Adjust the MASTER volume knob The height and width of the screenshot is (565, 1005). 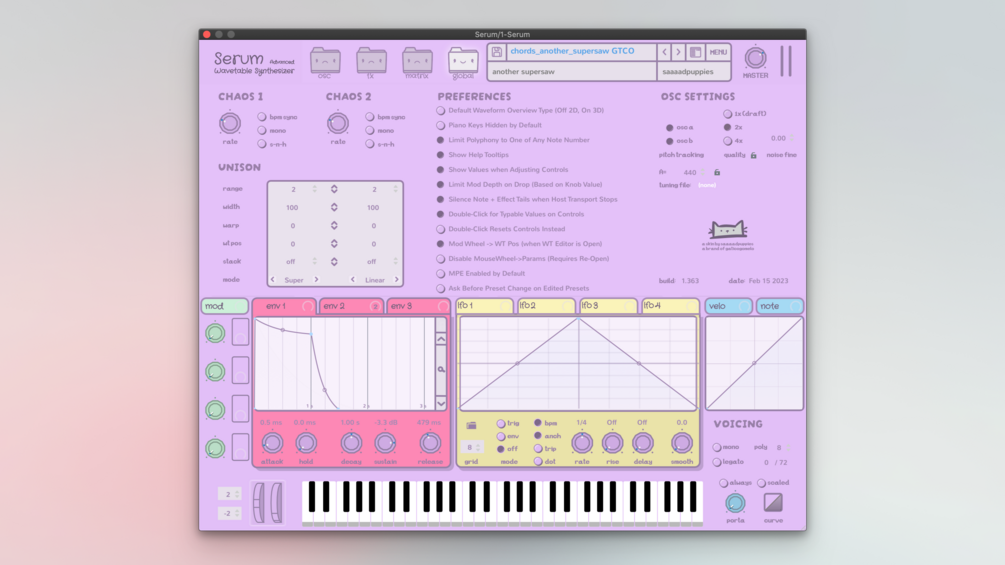755,58
